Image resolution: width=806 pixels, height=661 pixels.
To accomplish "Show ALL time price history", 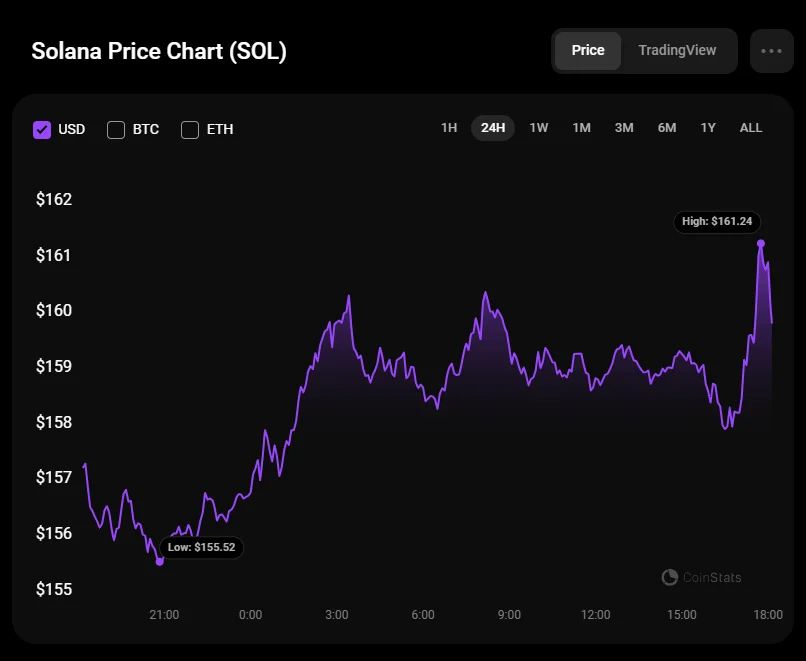I will [x=751, y=128].
